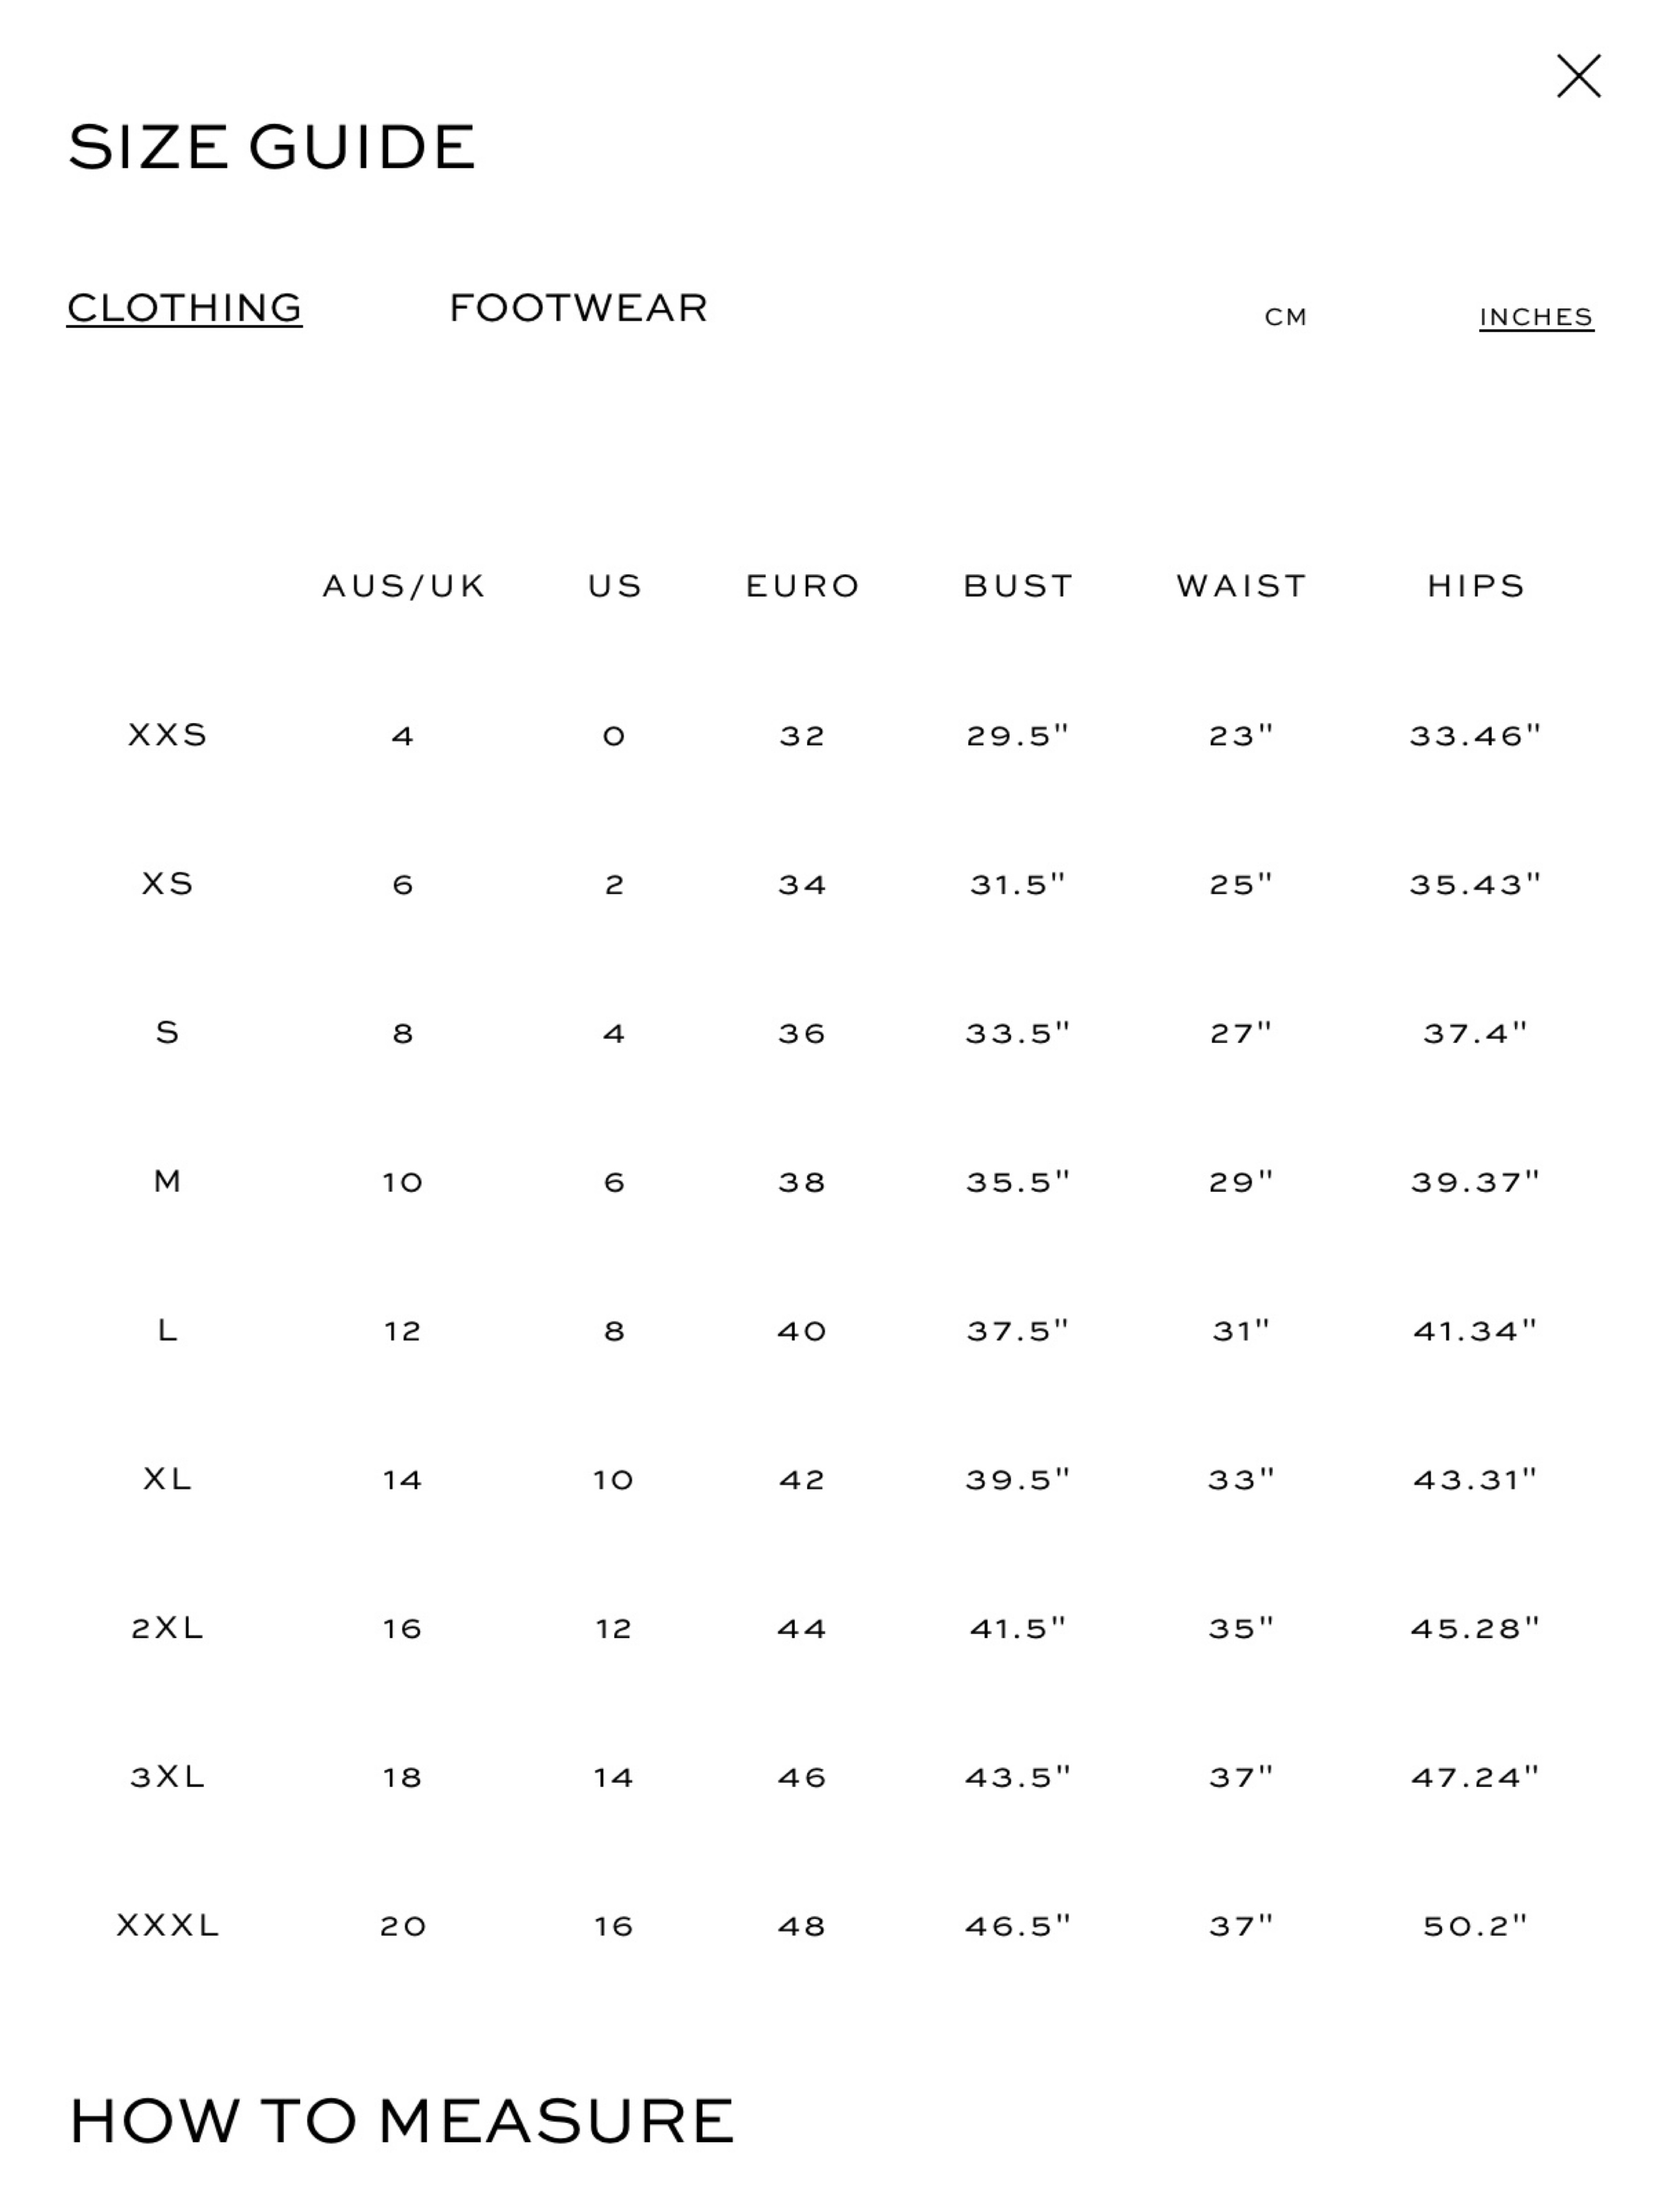Click the HIPS column header
1661x2212 pixels.
point(1476,586)
